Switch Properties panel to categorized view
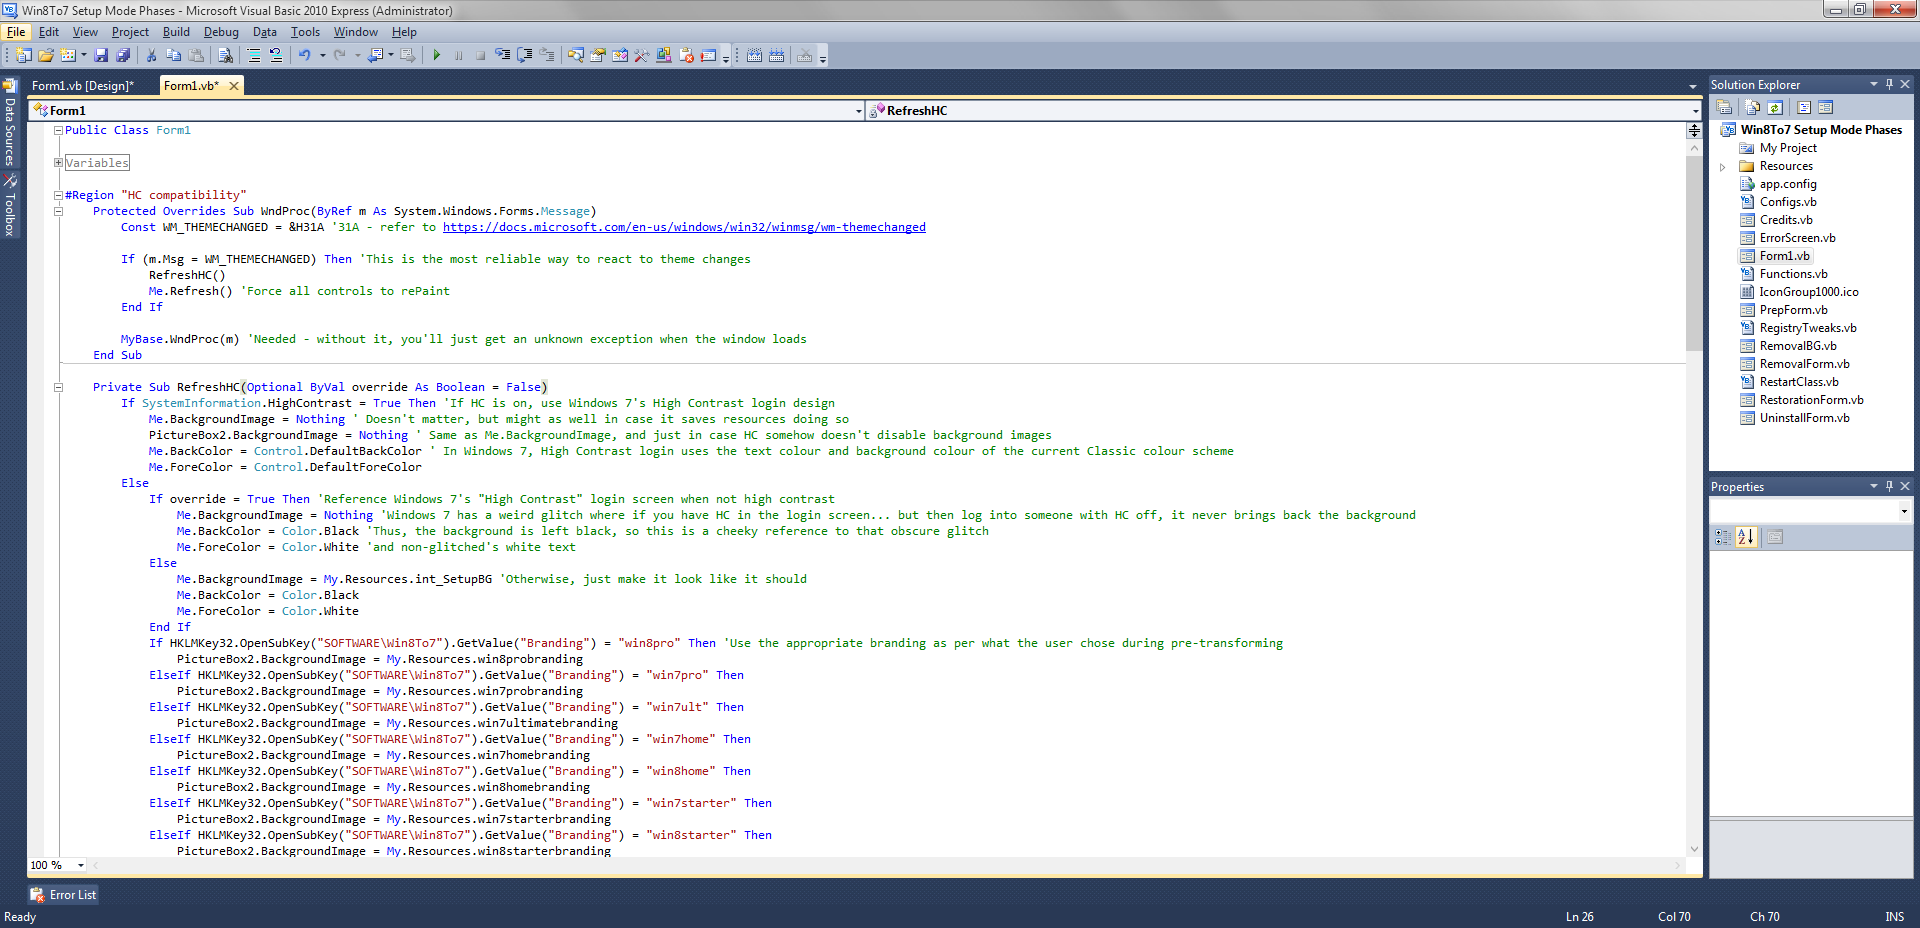1920x928 pixels. click(1722, 537)
